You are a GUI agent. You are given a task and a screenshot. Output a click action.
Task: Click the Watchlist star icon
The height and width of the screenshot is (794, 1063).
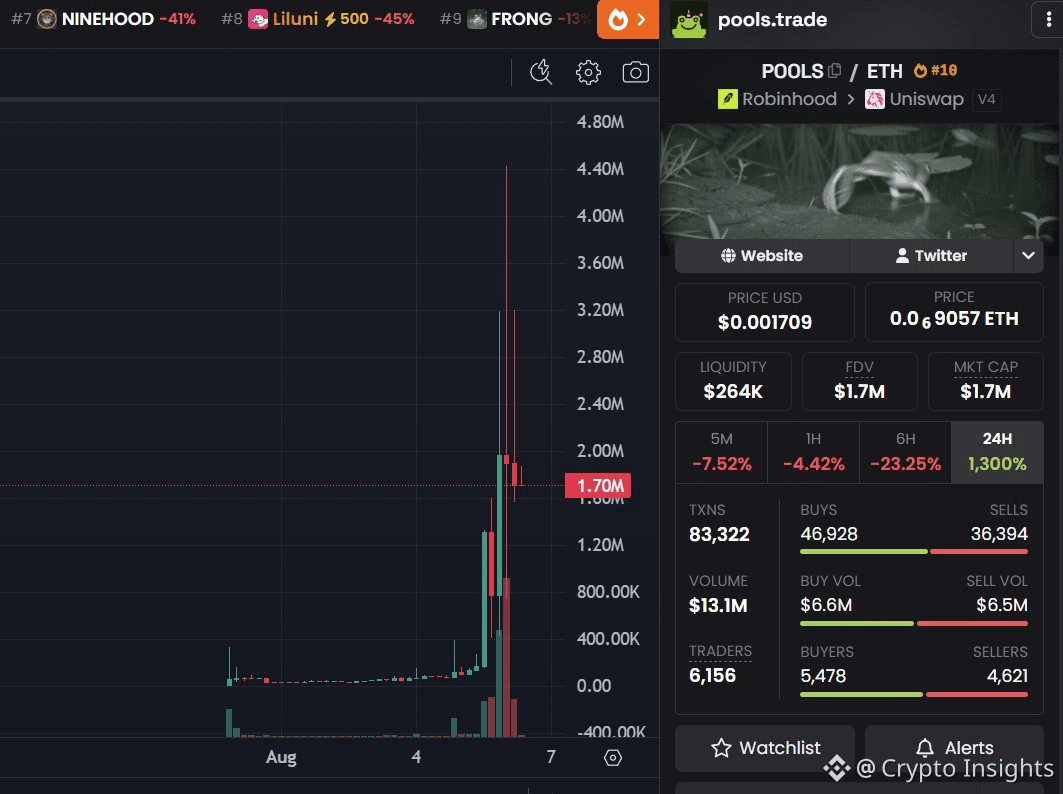tap(721, 747)
